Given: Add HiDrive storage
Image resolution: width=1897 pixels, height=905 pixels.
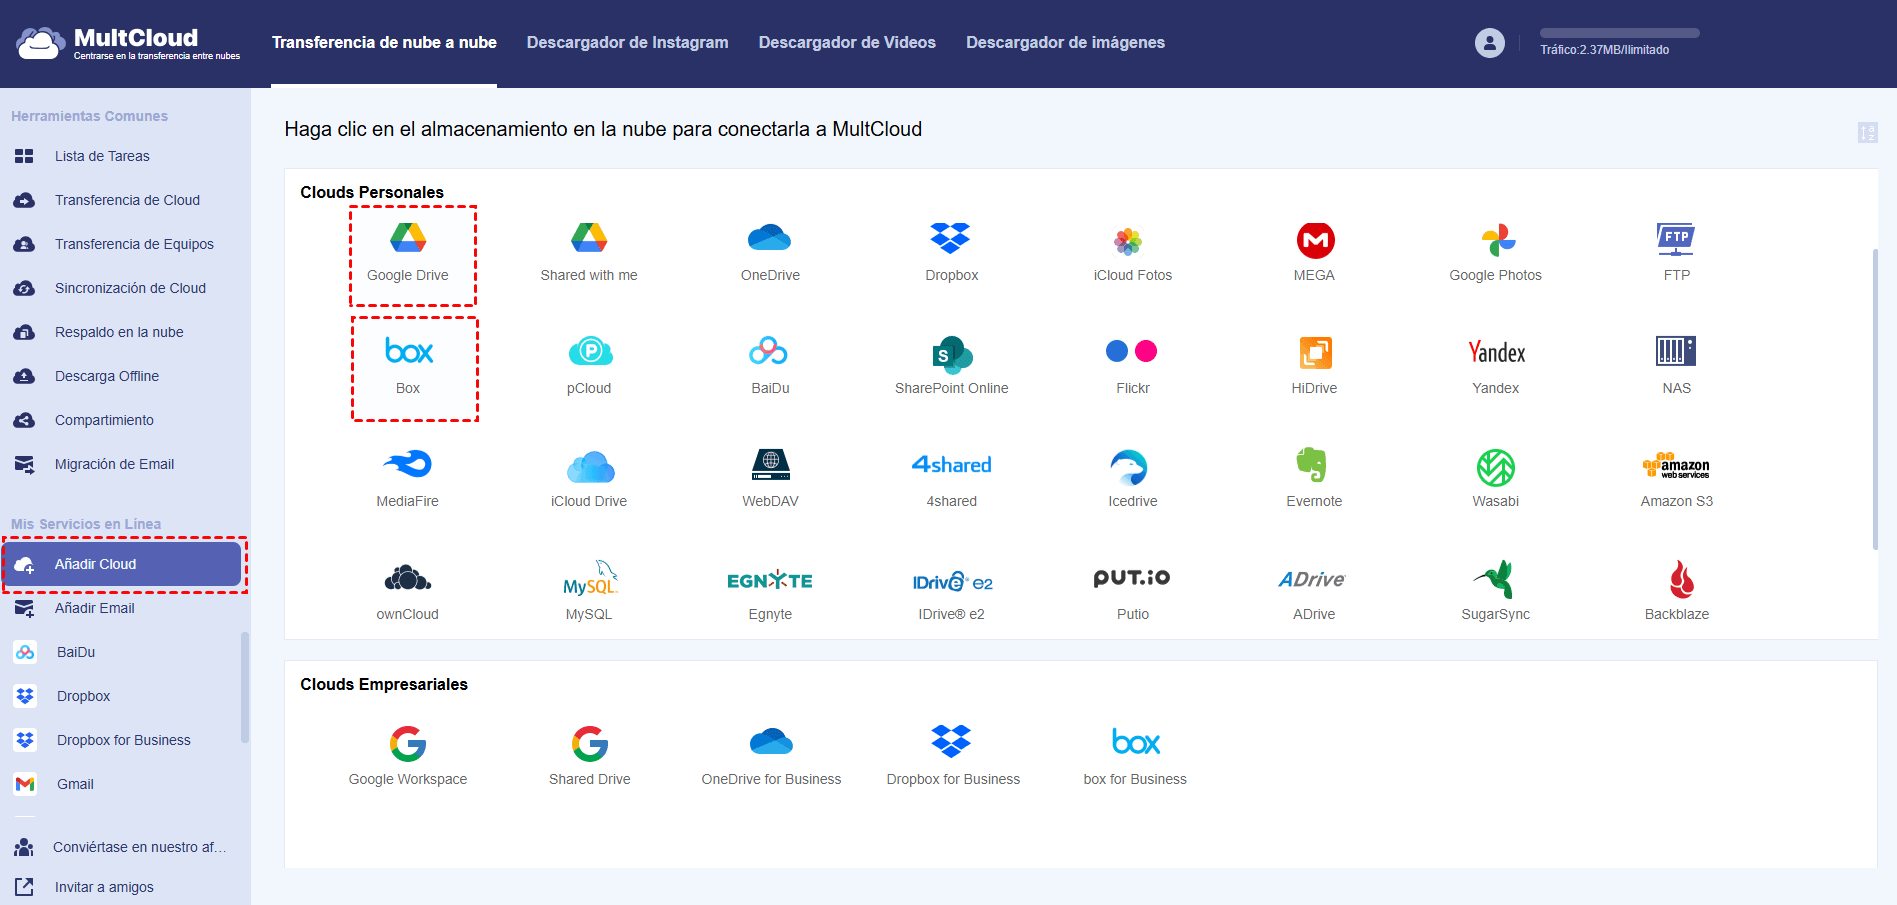Looking at the screenshot, I should pyautogui.click(x=1314, y=366).
